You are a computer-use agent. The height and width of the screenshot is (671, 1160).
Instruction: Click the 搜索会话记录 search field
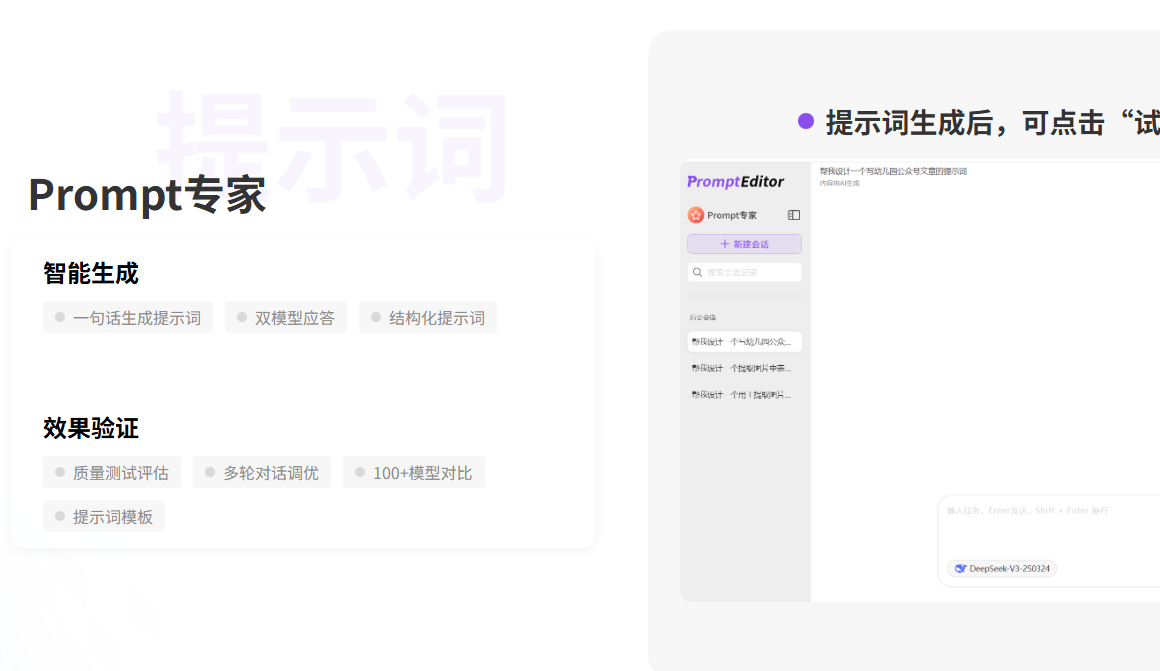coord(750,272)
